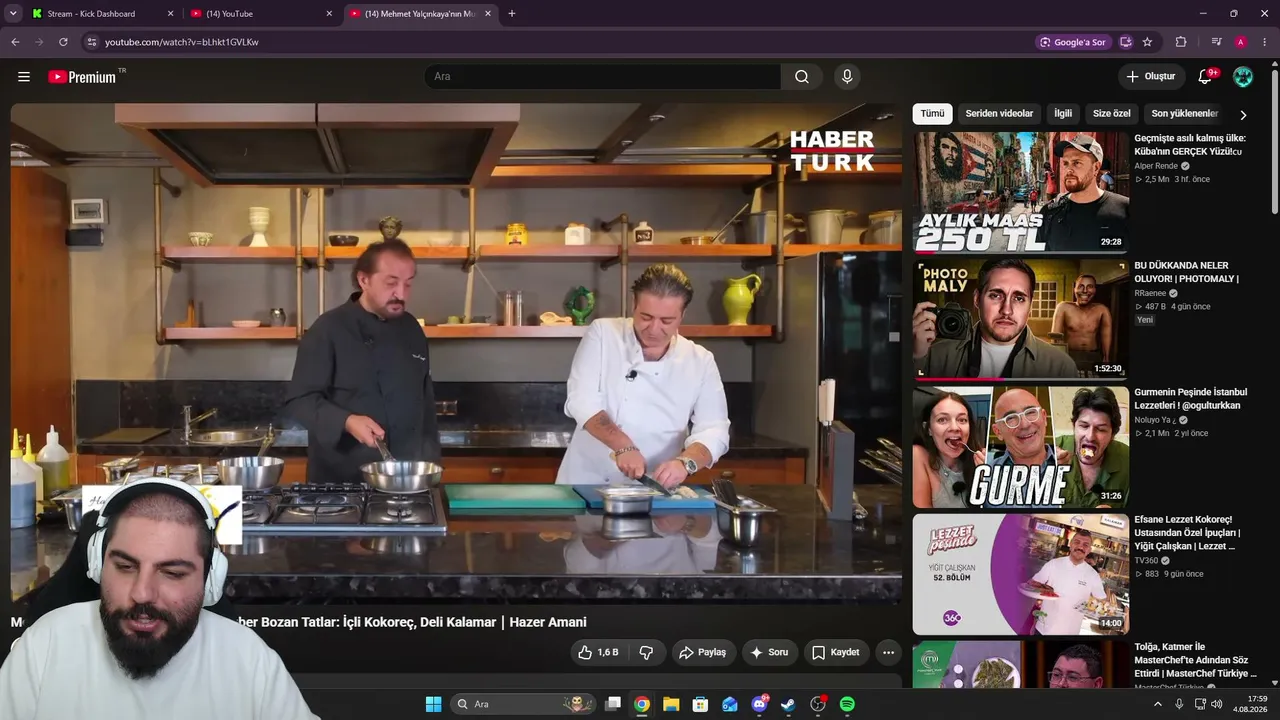Open more actions menu under the video
Image resolution: width=1280 pixels, height=720 pixels.
pyautogui.click(x=888, y=652)
